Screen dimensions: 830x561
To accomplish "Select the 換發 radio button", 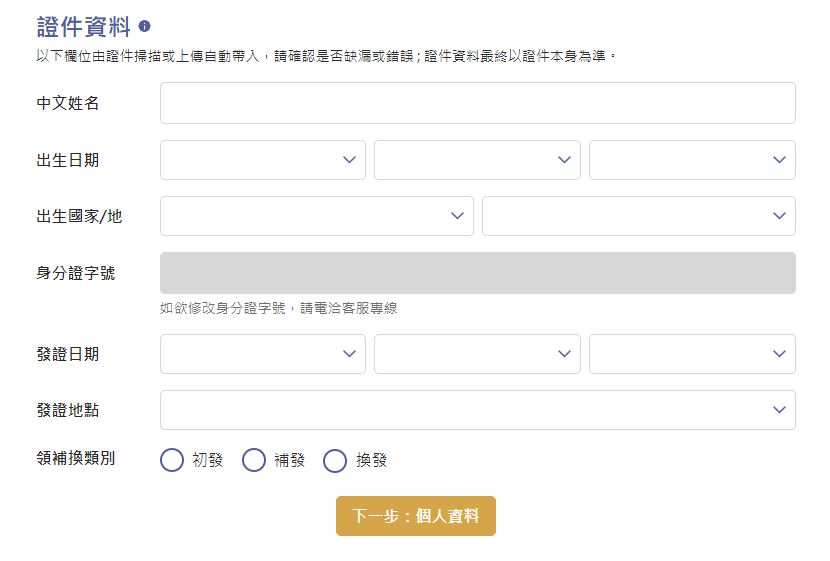I will tap(335, 460).
